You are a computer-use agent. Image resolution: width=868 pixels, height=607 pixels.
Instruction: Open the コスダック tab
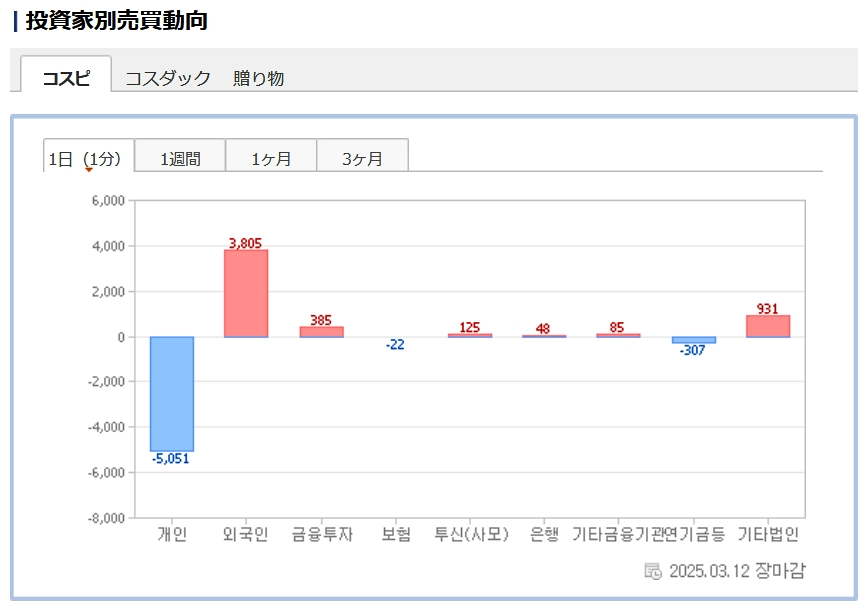point(167,78)
